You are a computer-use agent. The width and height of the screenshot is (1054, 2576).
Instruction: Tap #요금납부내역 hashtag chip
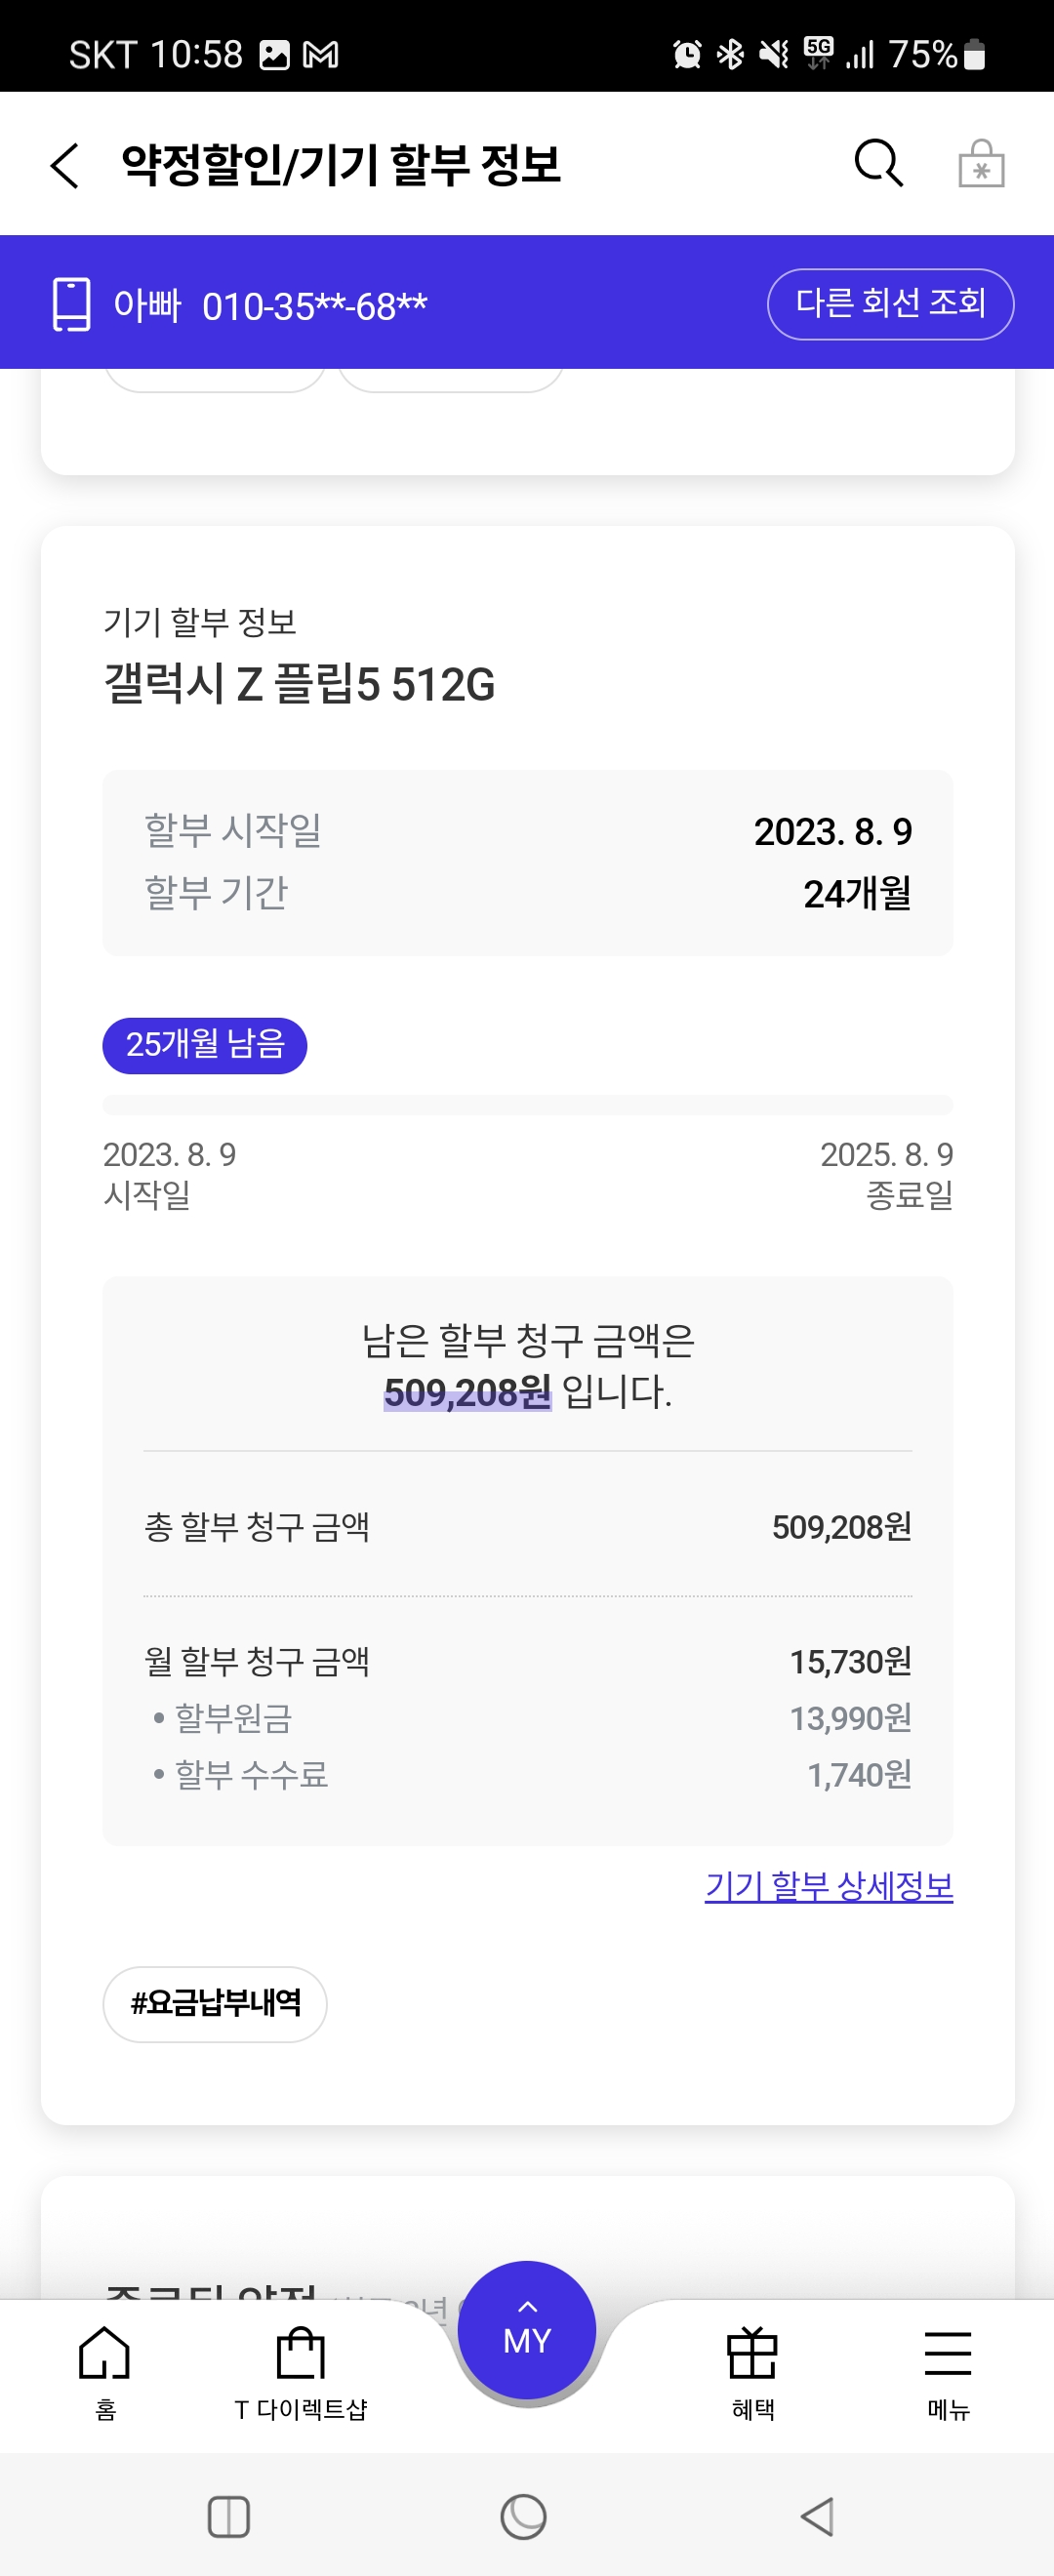click(215, 2003)
